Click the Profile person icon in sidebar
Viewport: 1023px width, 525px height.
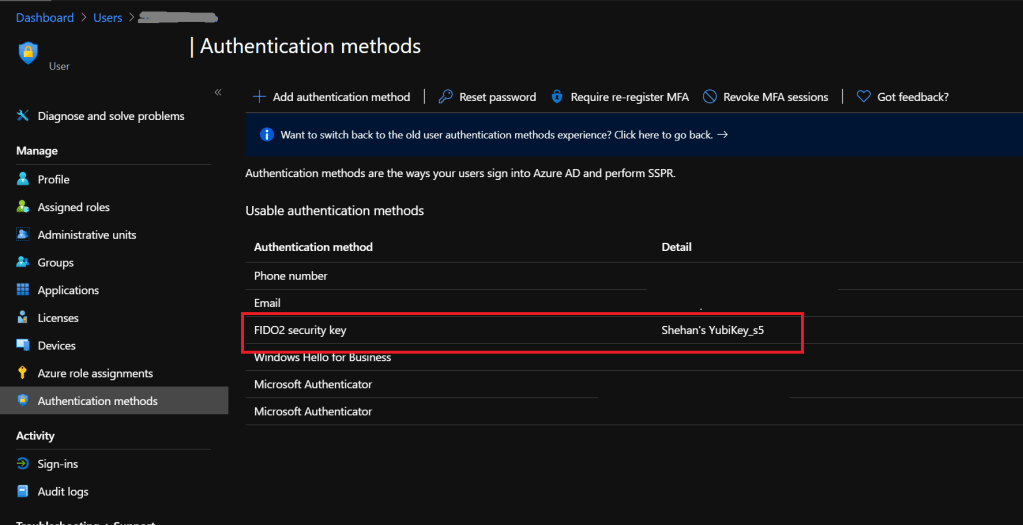(x=23, y=180)
